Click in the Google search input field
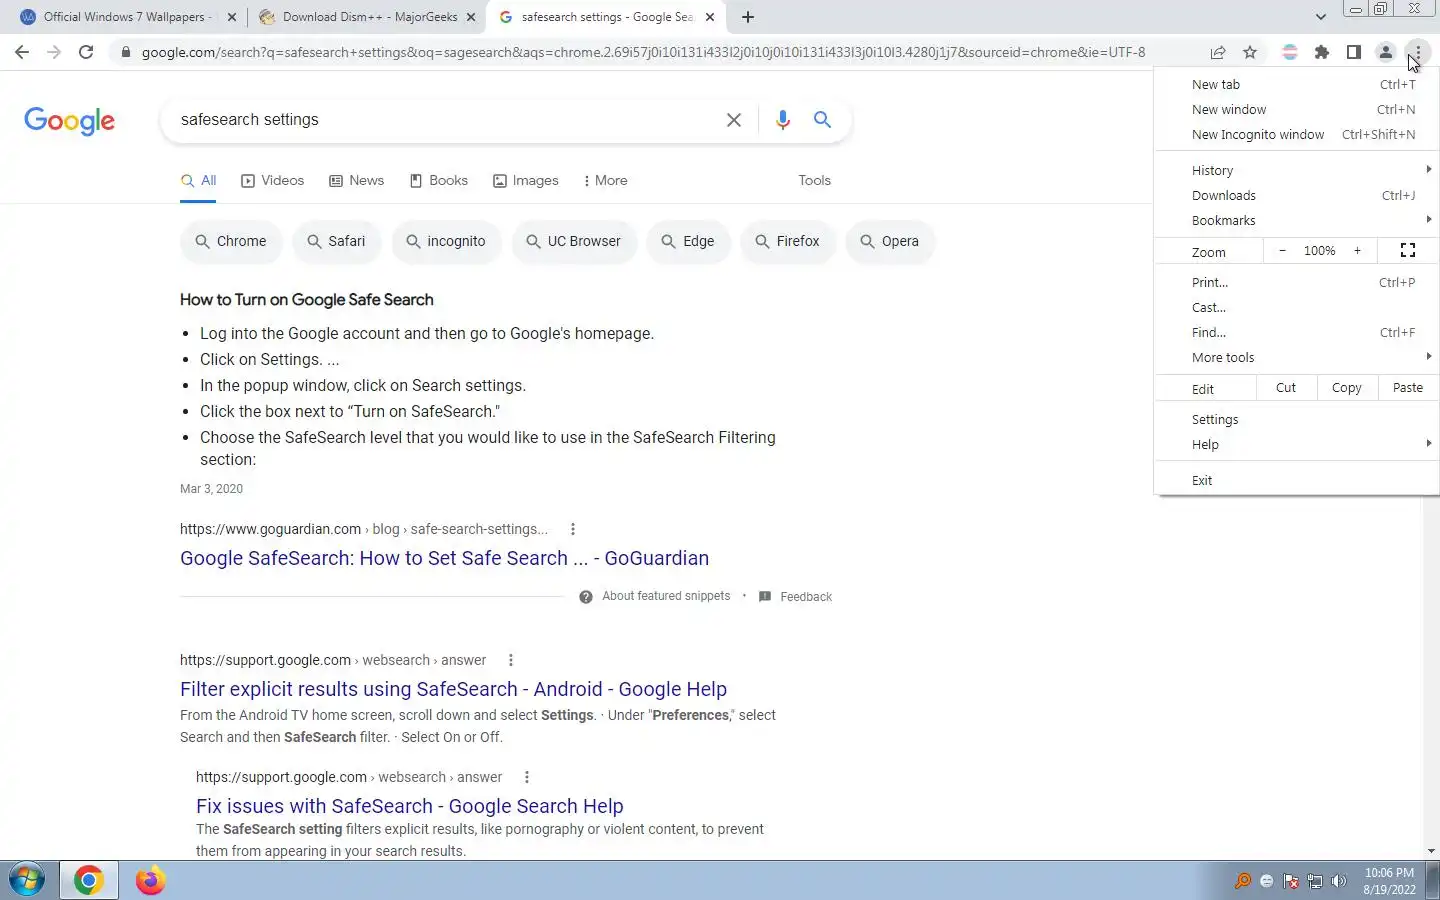 pyautogui.click(x=445, y=120)
